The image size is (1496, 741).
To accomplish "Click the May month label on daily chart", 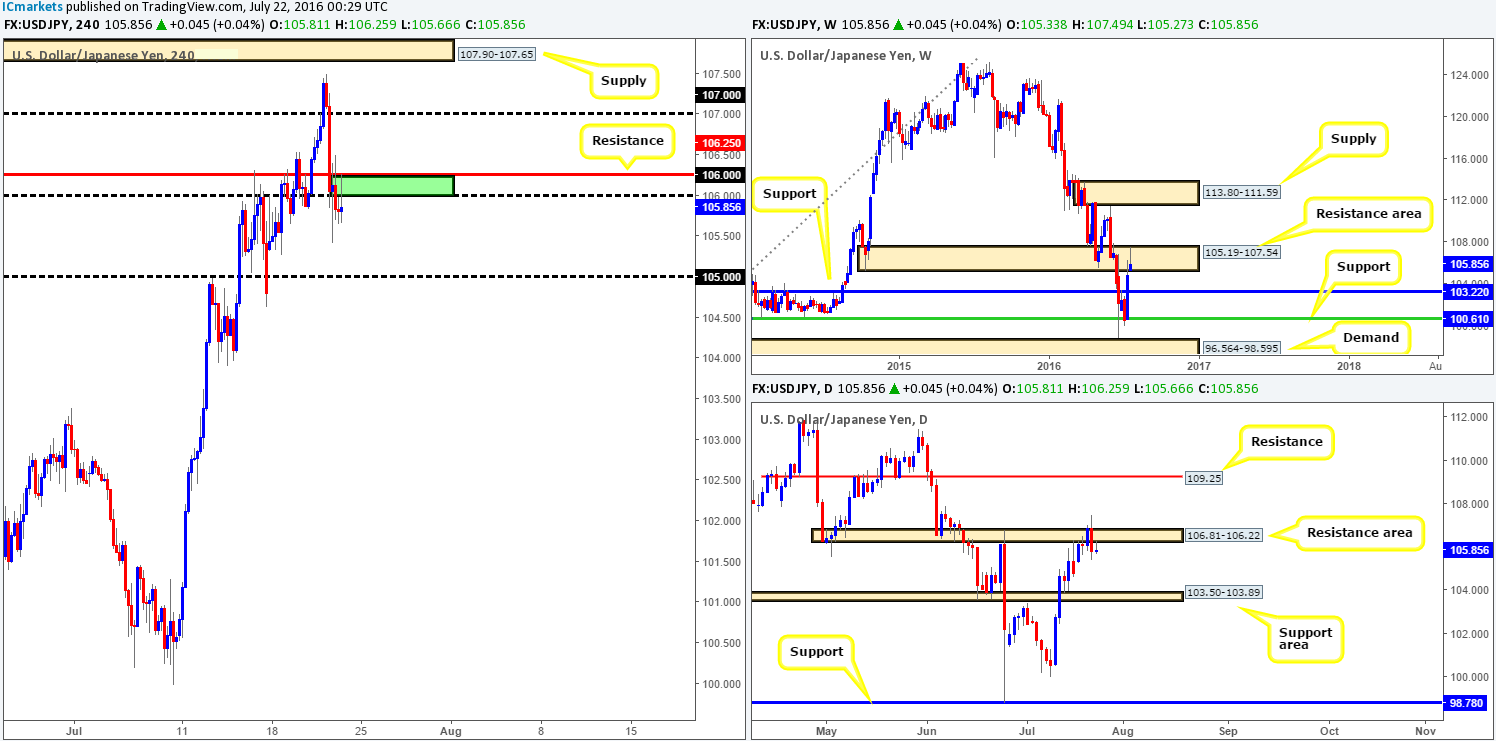I will pos(826,729).
